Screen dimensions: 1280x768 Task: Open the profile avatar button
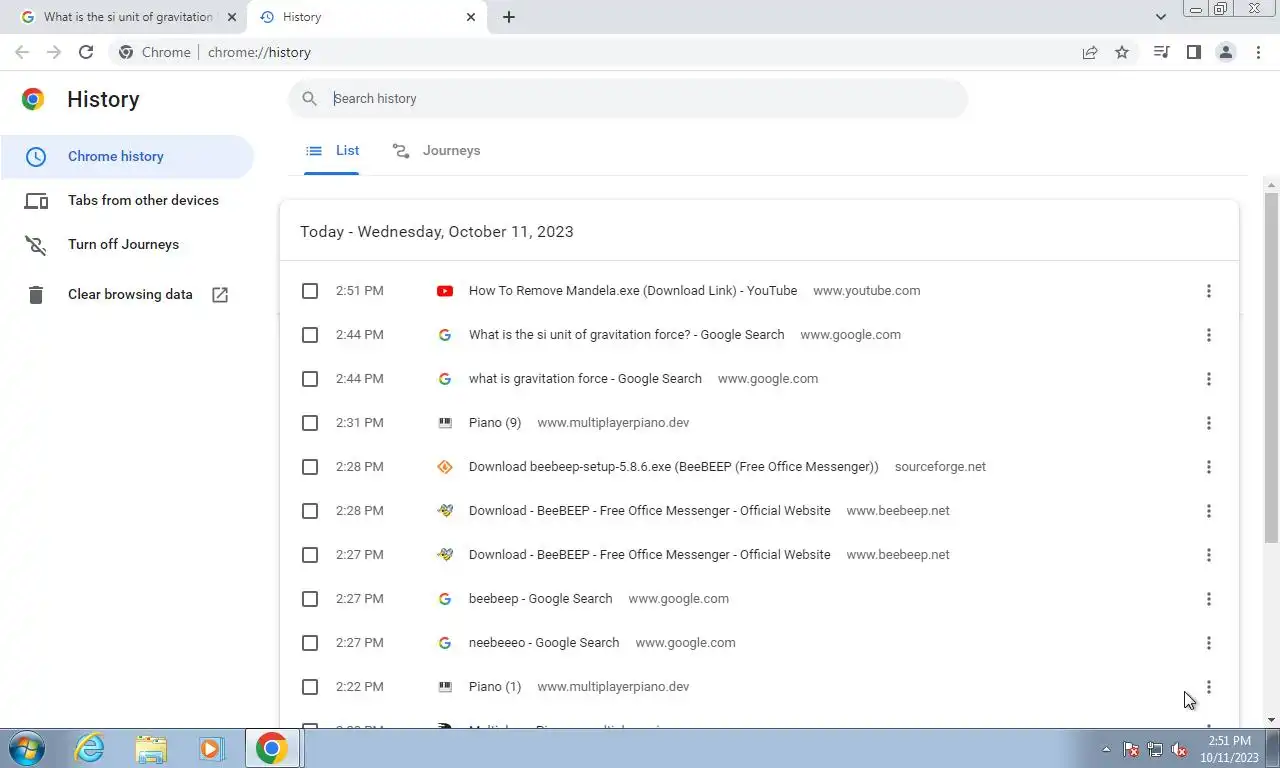[1225, 52]
